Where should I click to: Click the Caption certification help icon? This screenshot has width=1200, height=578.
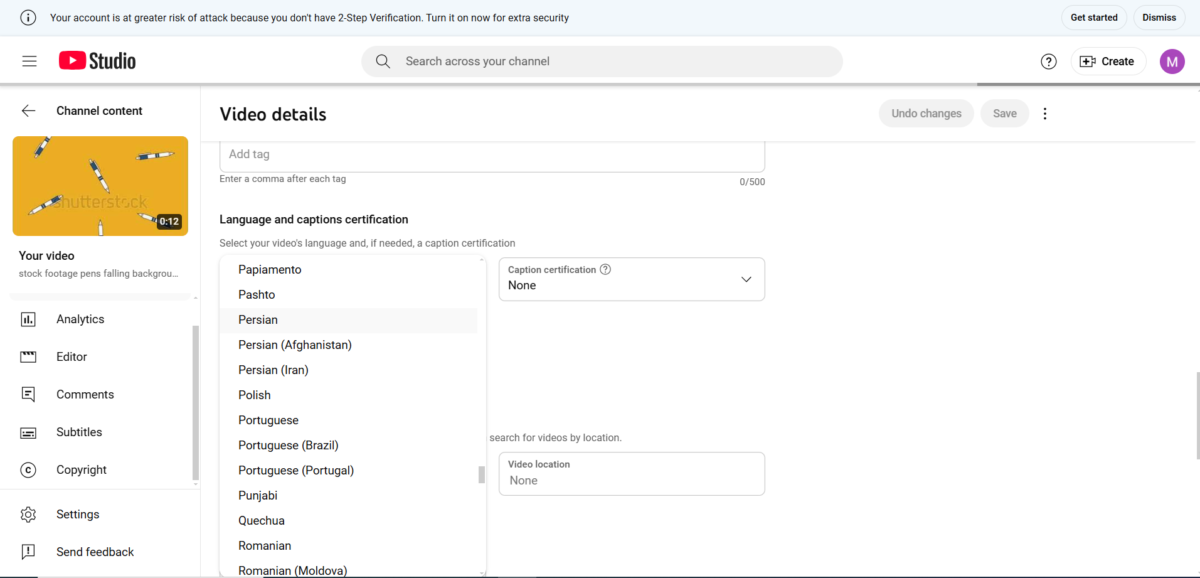click(x=605, y=269)
